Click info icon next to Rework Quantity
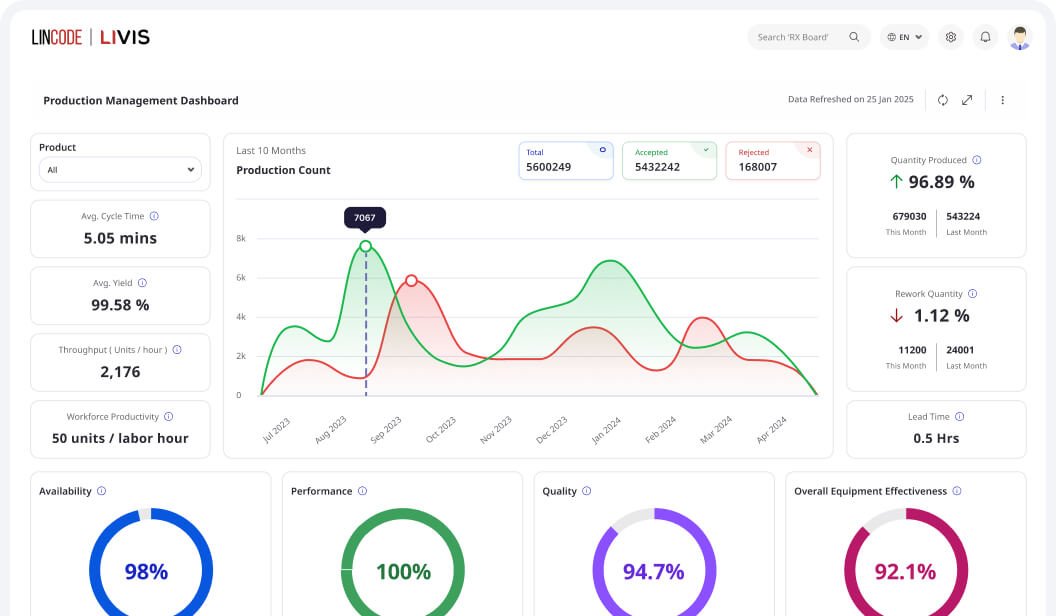 coord(972,294)
